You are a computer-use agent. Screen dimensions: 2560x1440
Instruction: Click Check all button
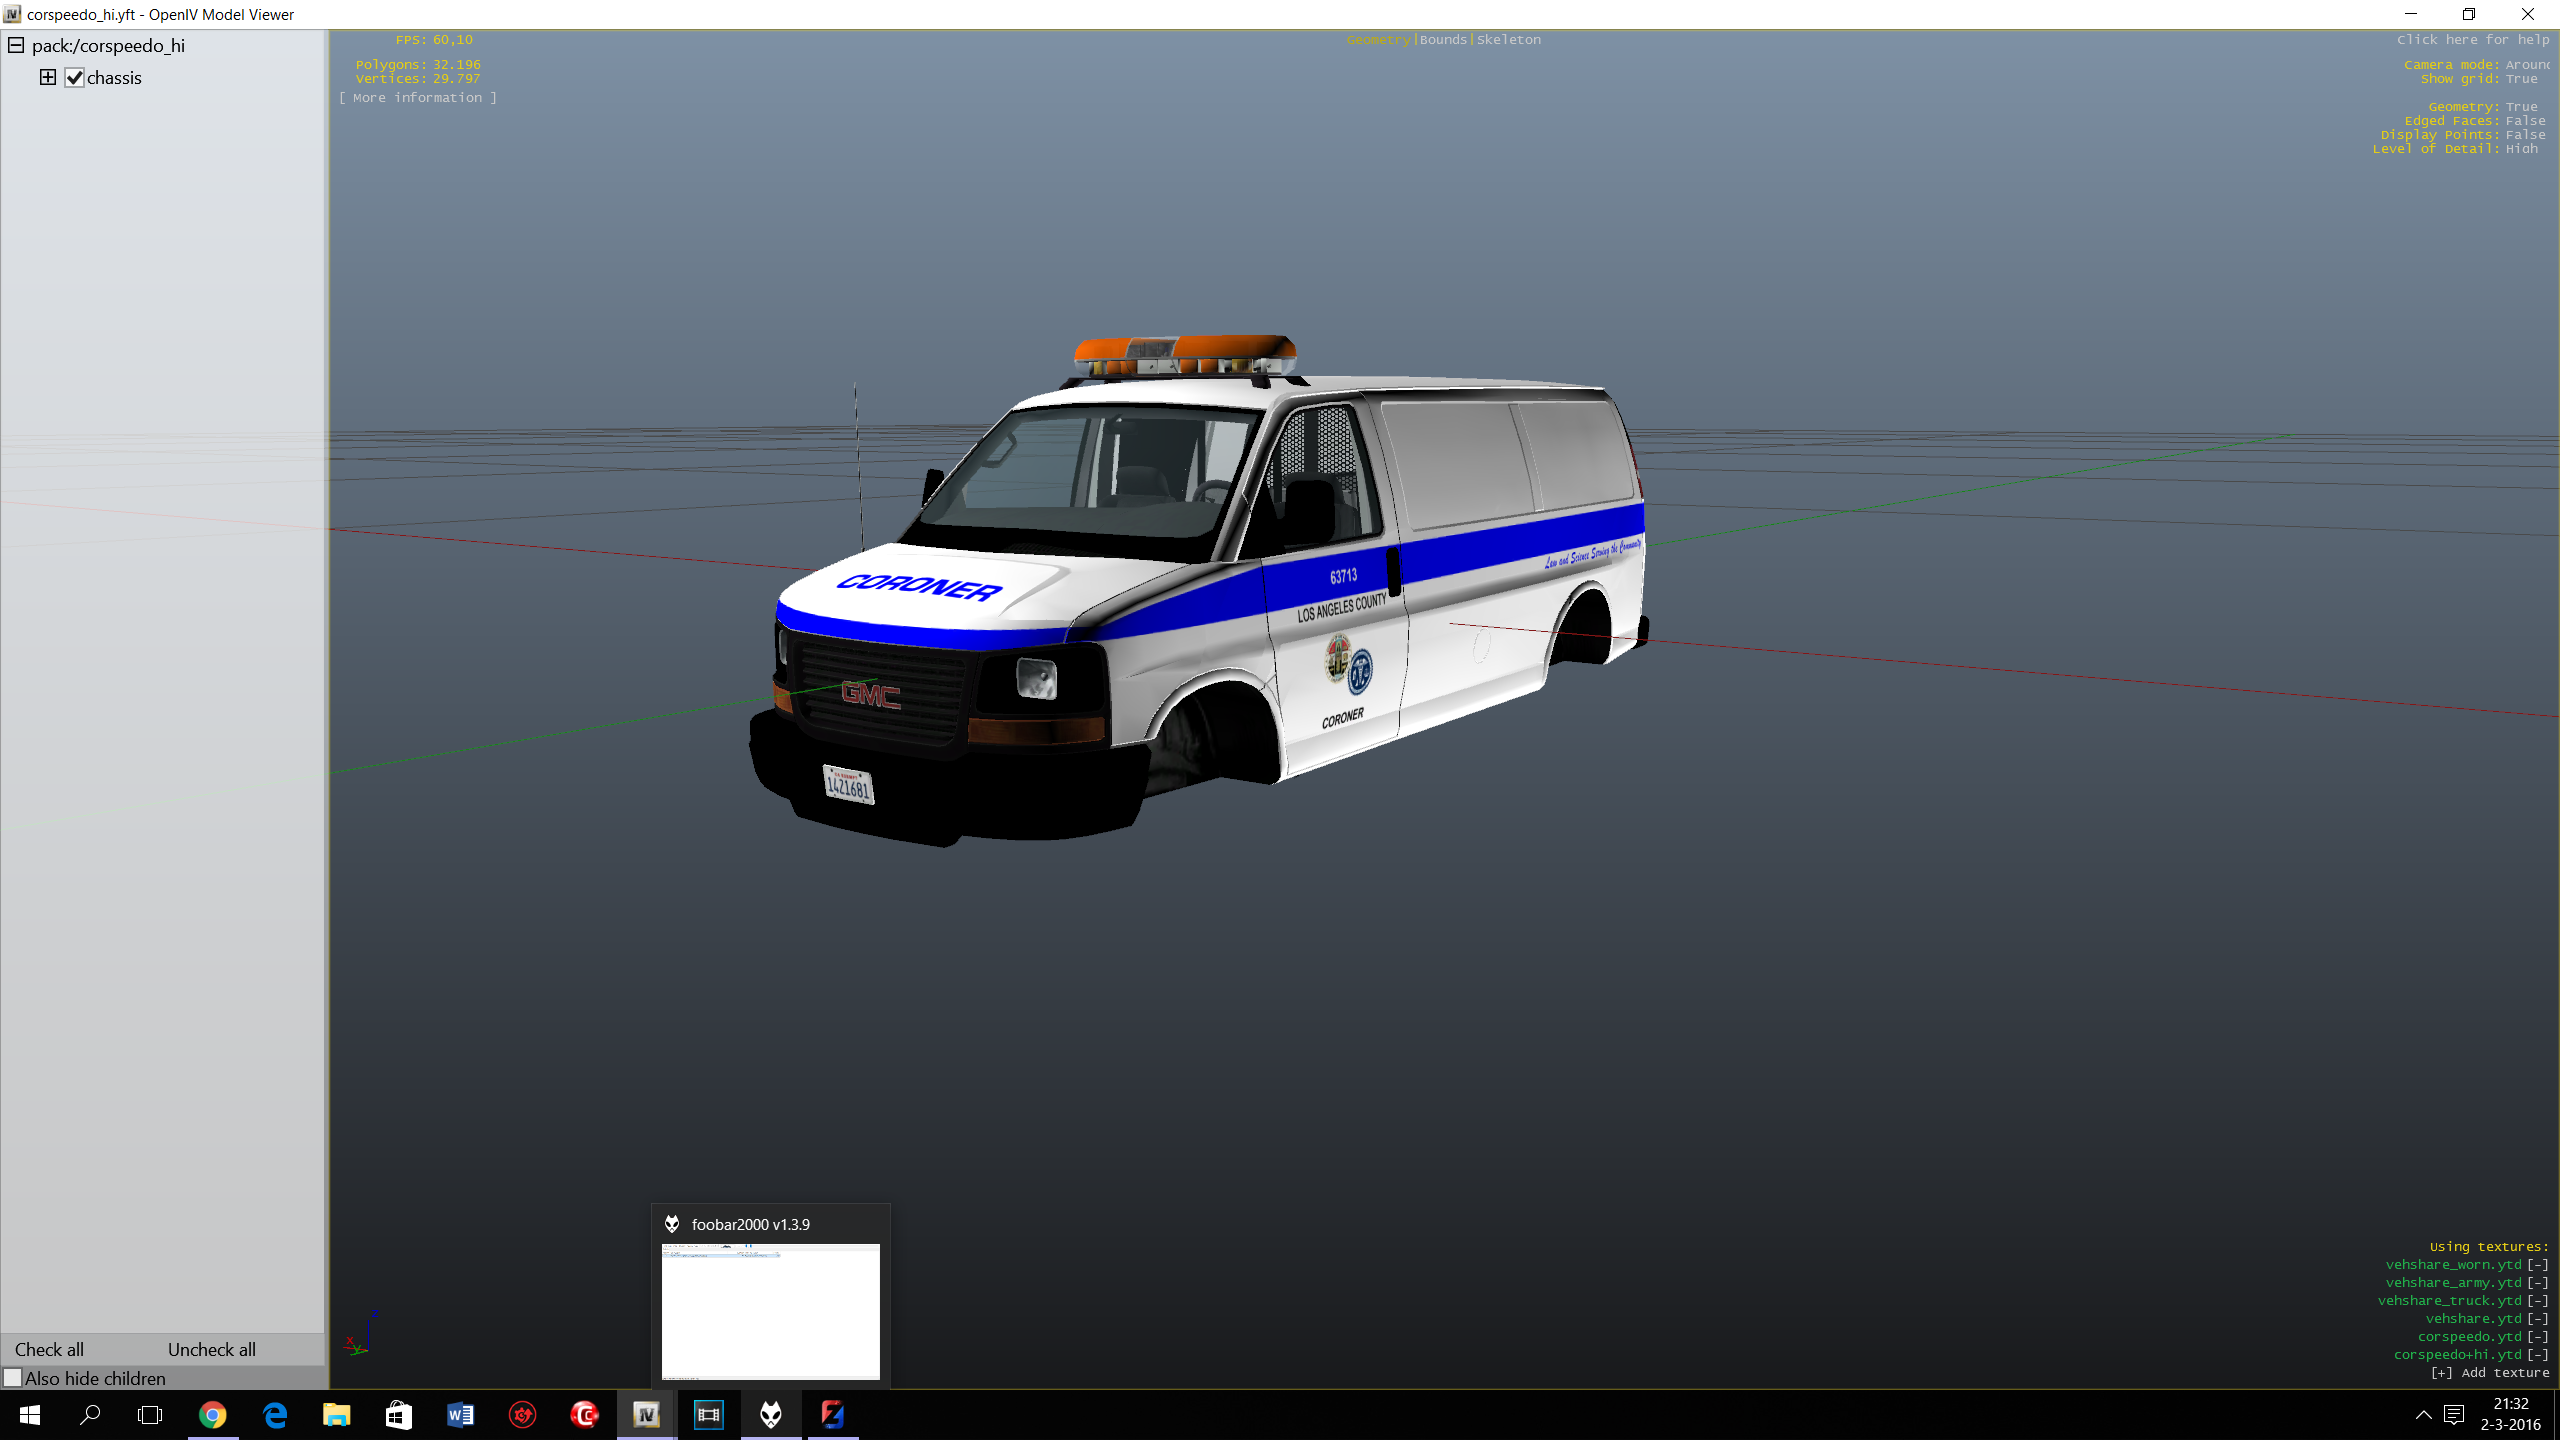click(x=49, y=1349)
